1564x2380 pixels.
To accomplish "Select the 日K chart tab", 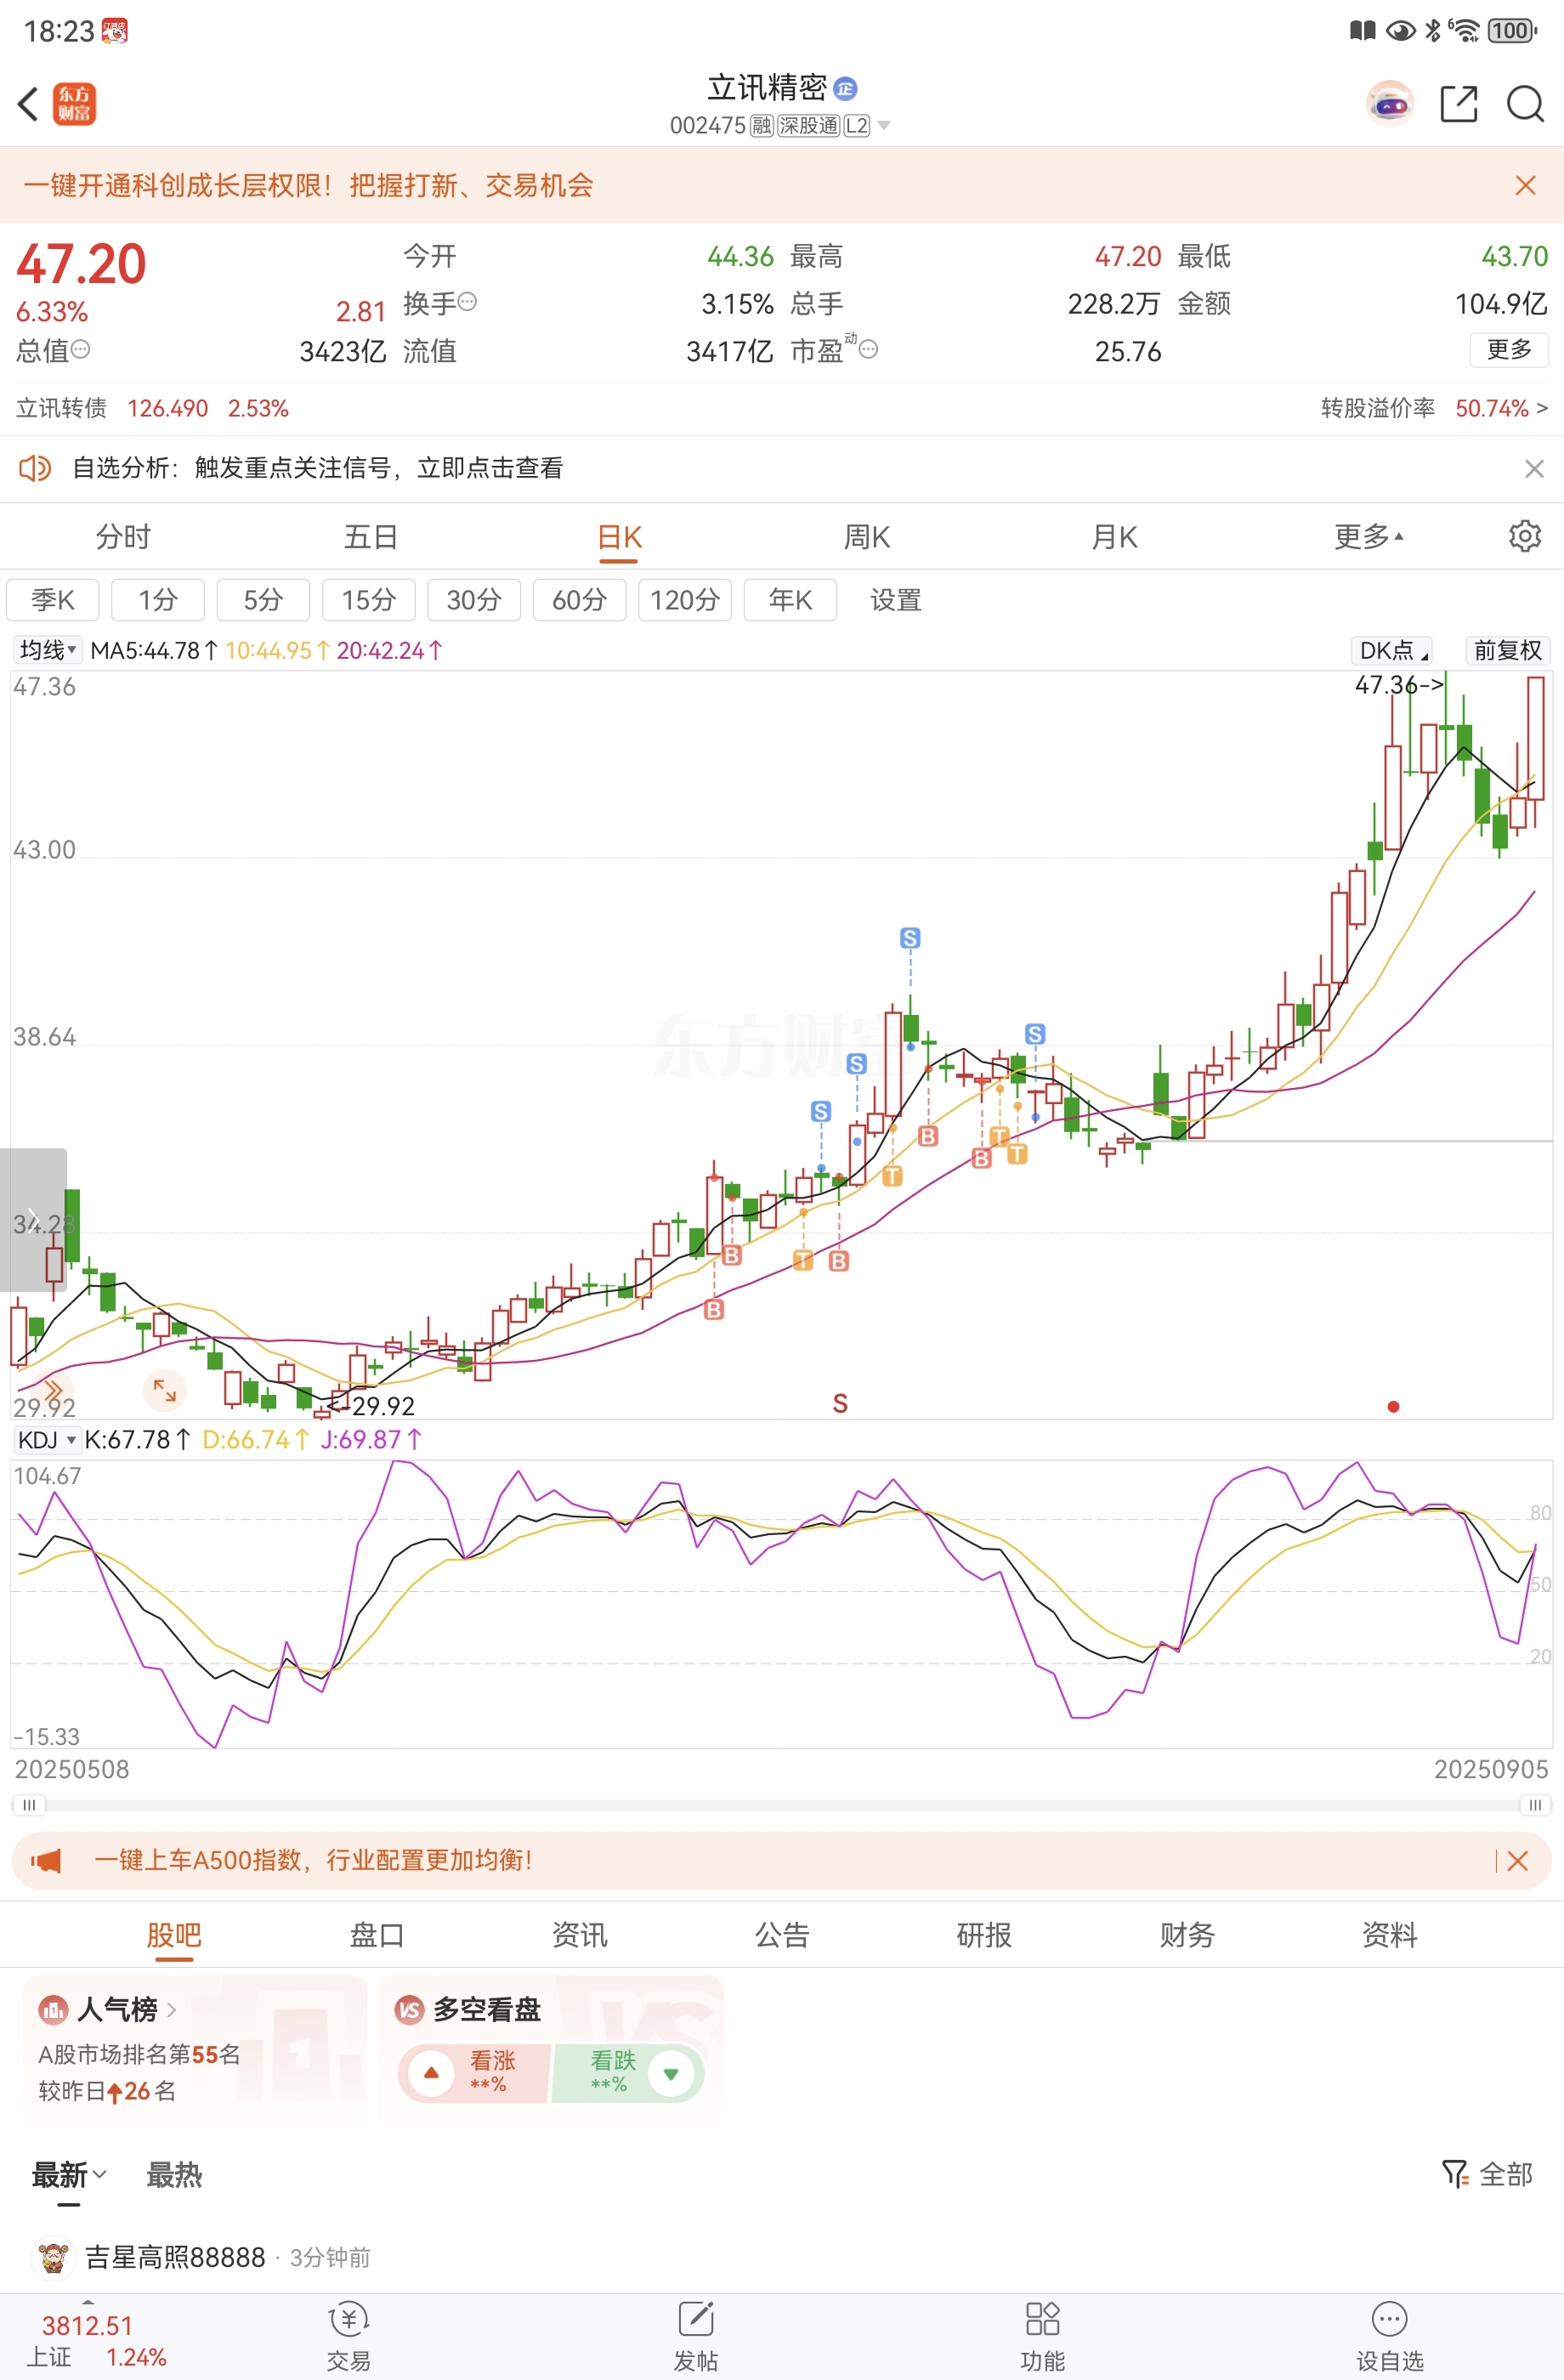I will 619,537.
